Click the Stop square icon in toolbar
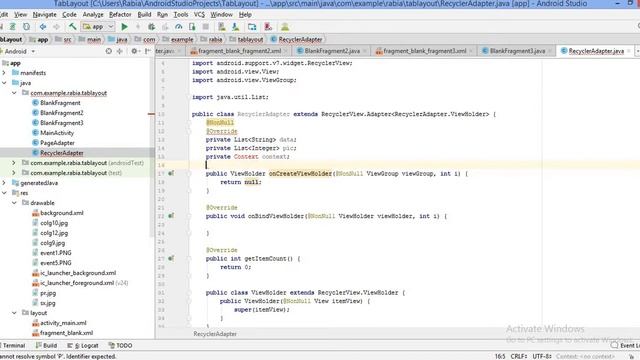This screenshot has width=640, height=360. (x=205, y=27)
